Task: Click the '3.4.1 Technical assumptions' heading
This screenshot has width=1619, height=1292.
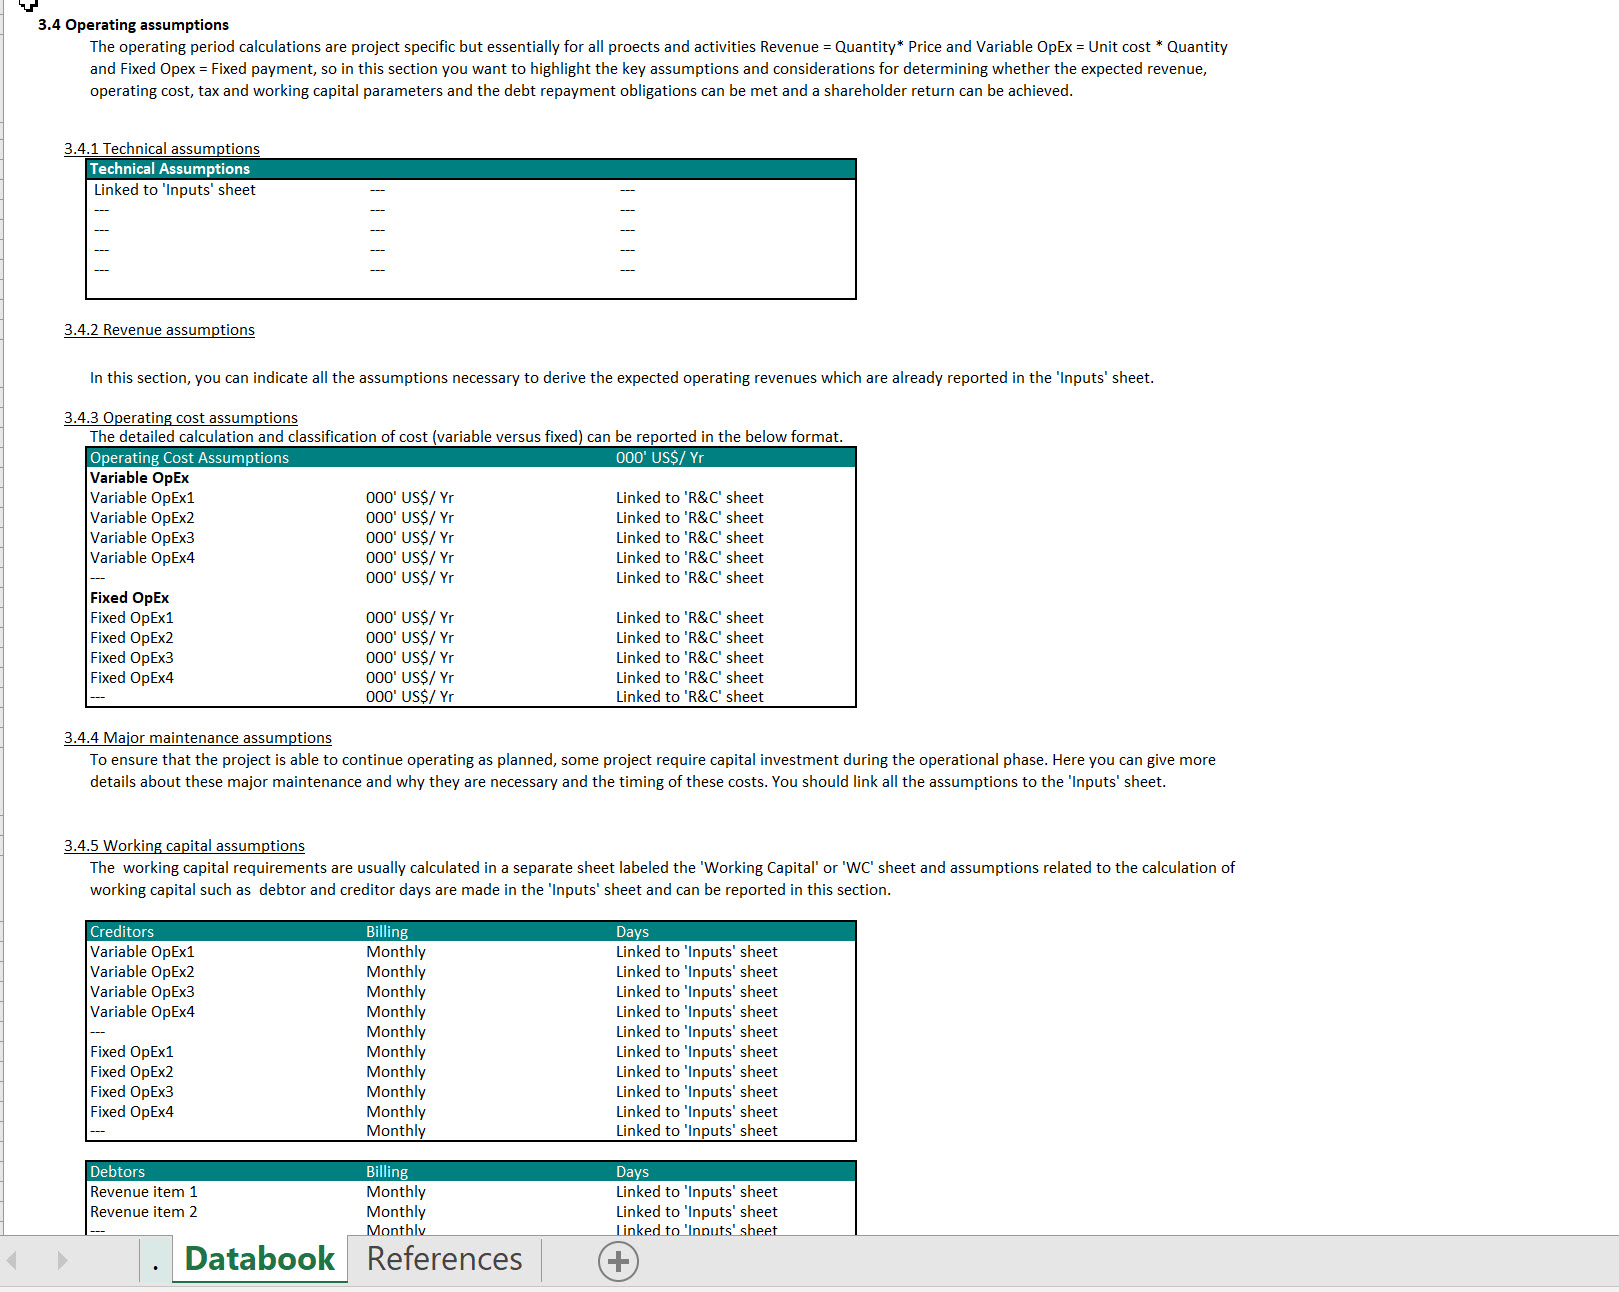Action: [x=162, y=149]
